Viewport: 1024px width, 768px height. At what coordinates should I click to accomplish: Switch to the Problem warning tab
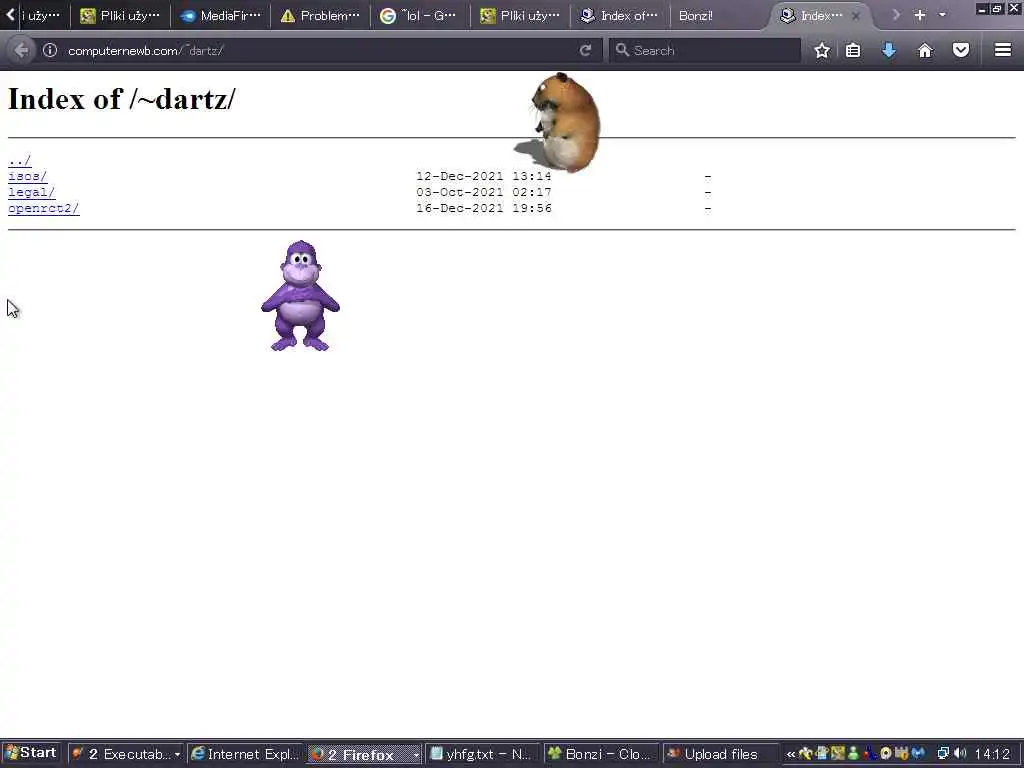[320, 16]
